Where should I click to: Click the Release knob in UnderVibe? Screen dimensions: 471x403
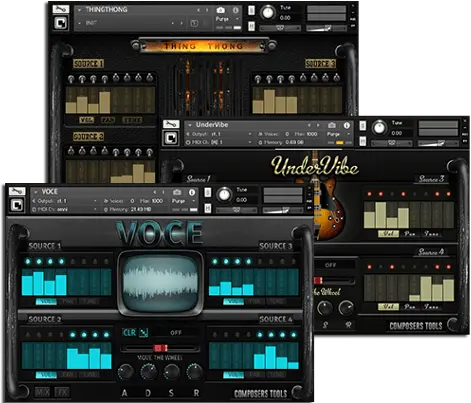(346, 308)
